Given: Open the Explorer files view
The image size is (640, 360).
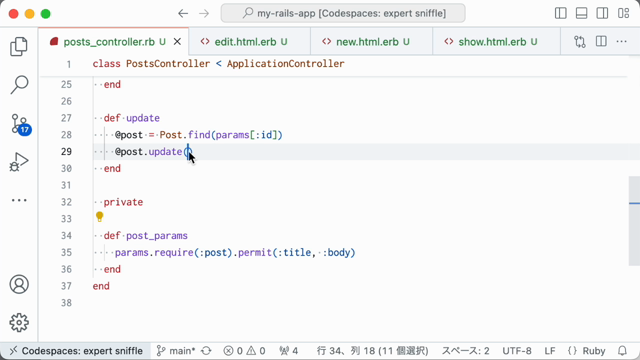Looking at the screenshot, I should click(19, 47).
